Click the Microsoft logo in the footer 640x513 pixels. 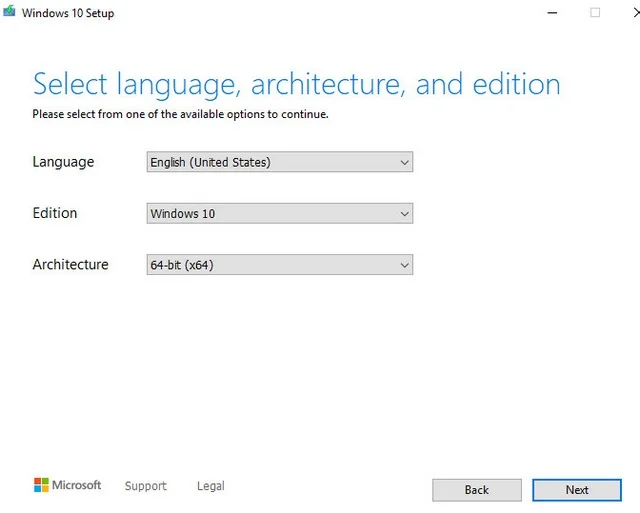[x=67, y=485]
